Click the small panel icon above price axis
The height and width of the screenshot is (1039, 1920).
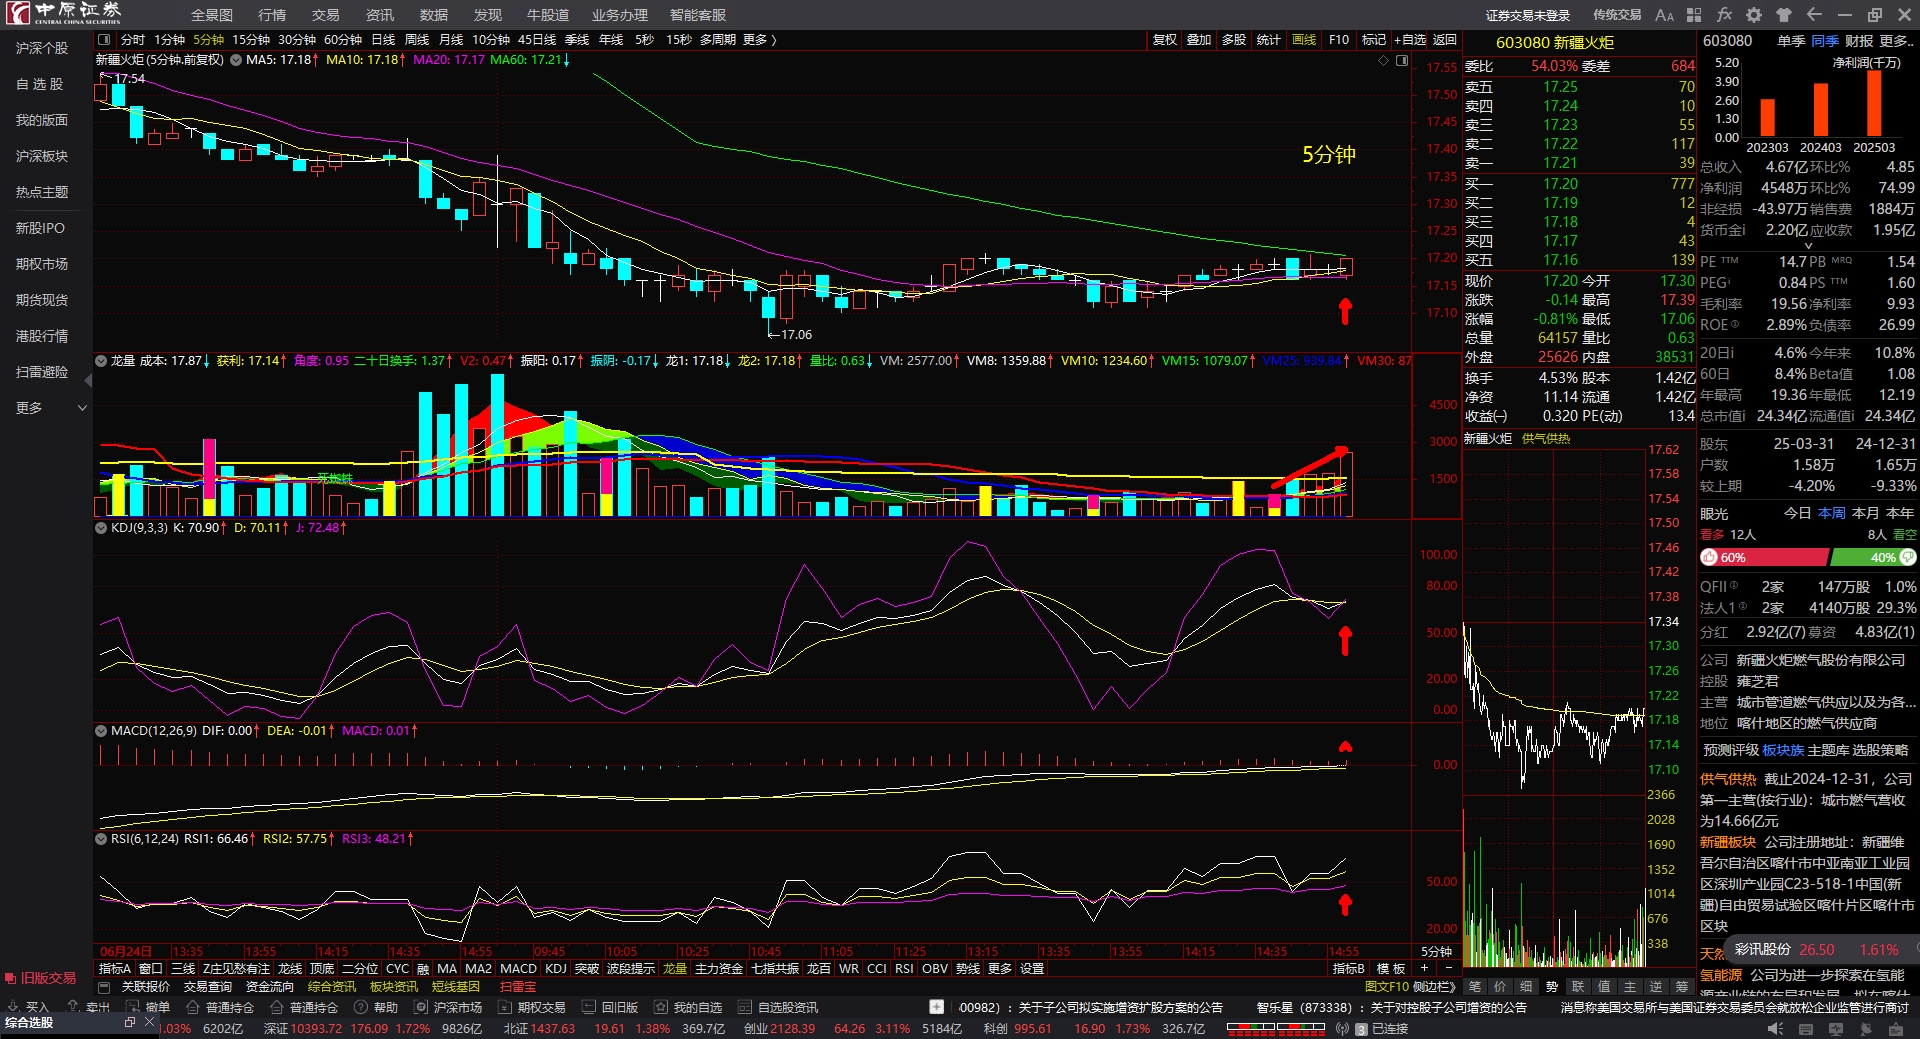coord(1402,61)
